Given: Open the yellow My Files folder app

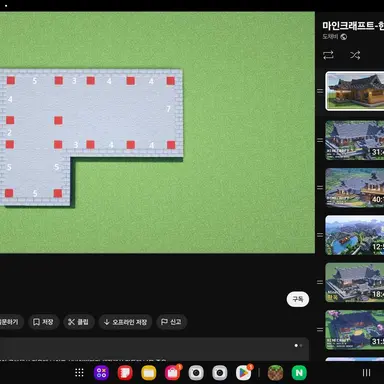Looking at the screenshot, I should tap(149, 373).
